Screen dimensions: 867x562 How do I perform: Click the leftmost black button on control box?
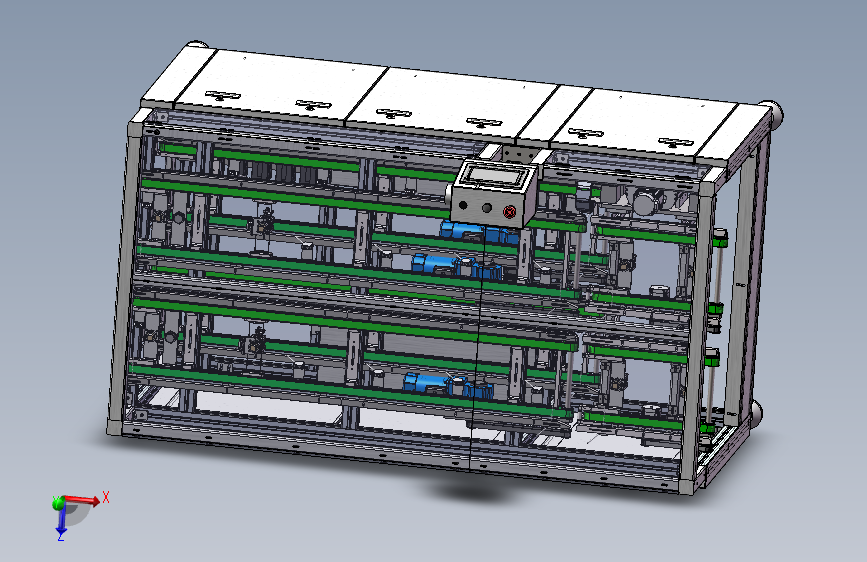463,205
